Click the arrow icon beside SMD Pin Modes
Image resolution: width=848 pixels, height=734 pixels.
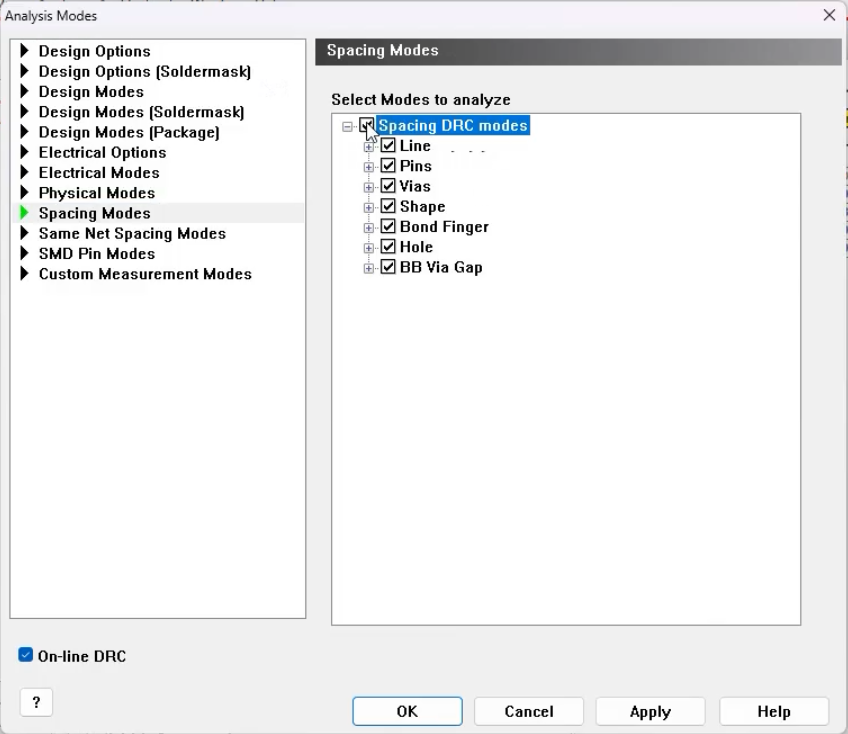coord(24,253)
